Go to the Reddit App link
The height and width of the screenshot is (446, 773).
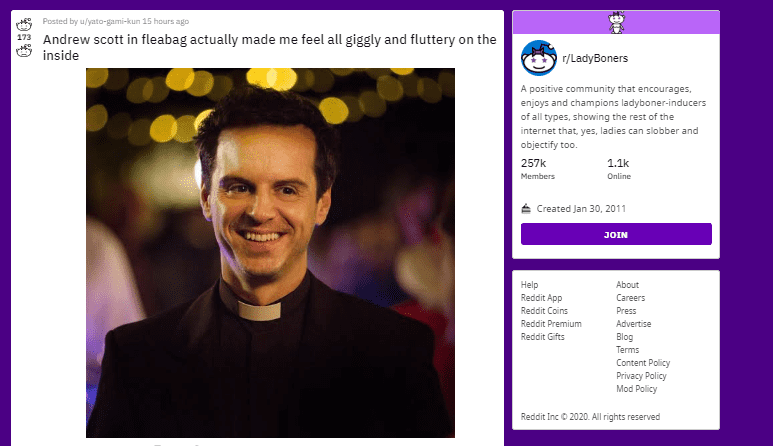tap(542, 298)
